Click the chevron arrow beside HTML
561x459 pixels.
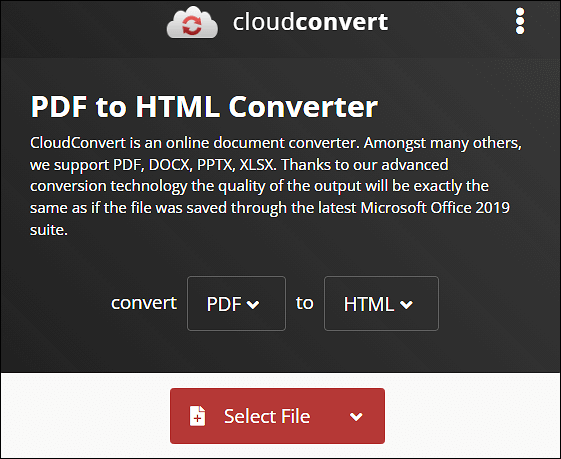pyautogui.click(x=406, y=304)
